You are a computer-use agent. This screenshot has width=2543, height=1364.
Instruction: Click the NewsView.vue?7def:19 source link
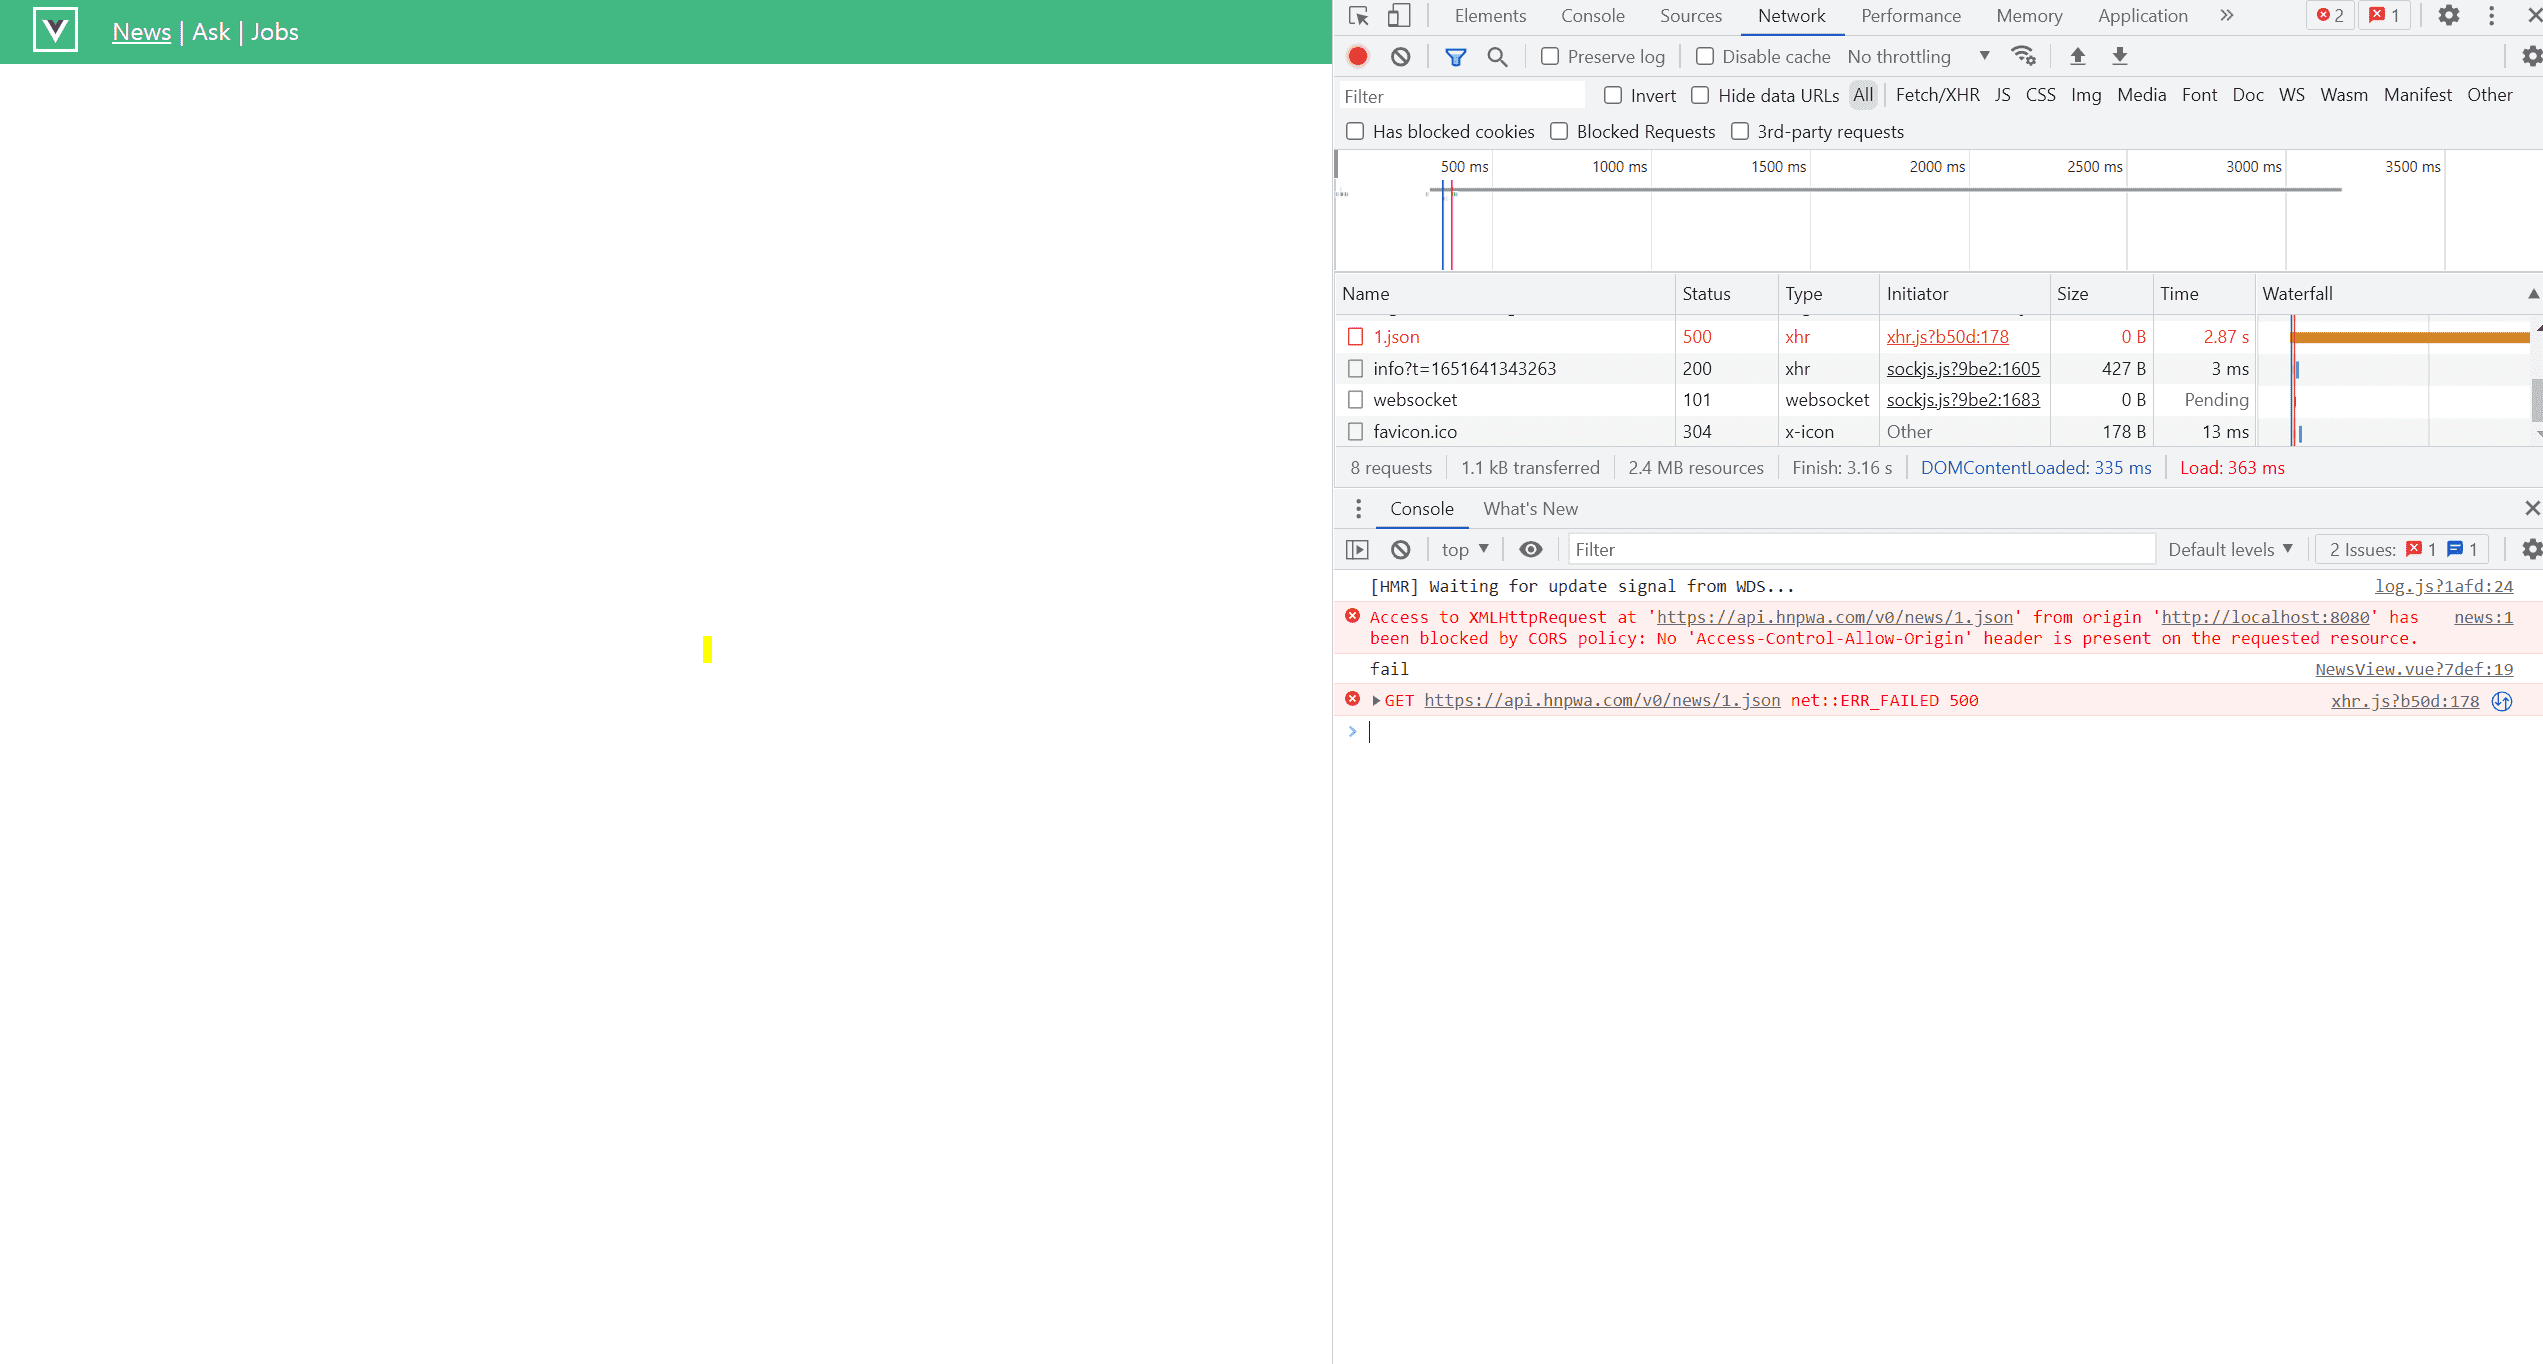coord(2413,670)
